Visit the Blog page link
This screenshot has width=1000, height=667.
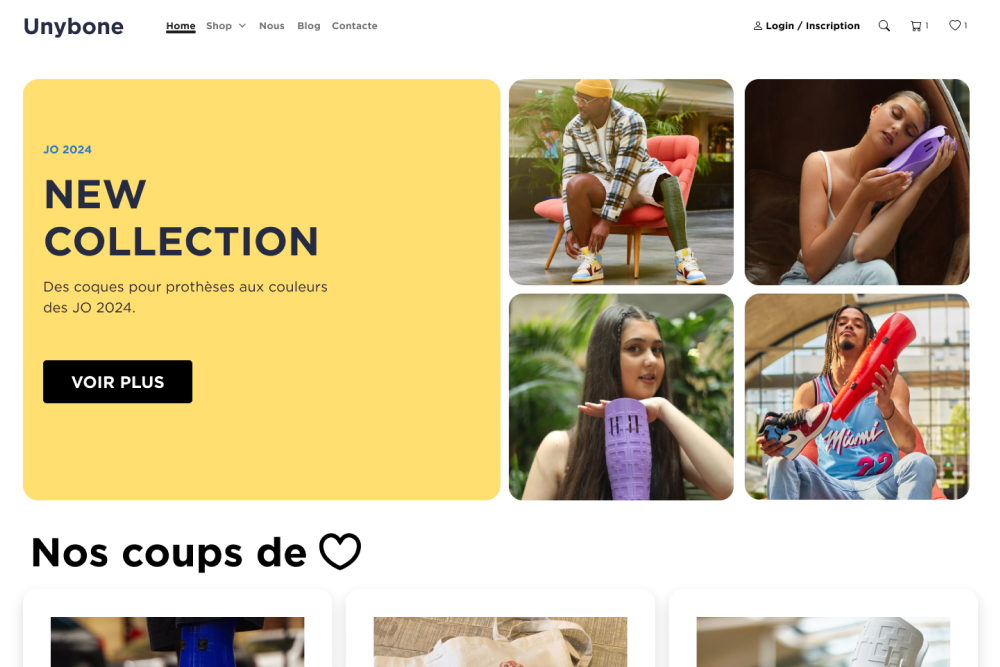coord(309,26)
